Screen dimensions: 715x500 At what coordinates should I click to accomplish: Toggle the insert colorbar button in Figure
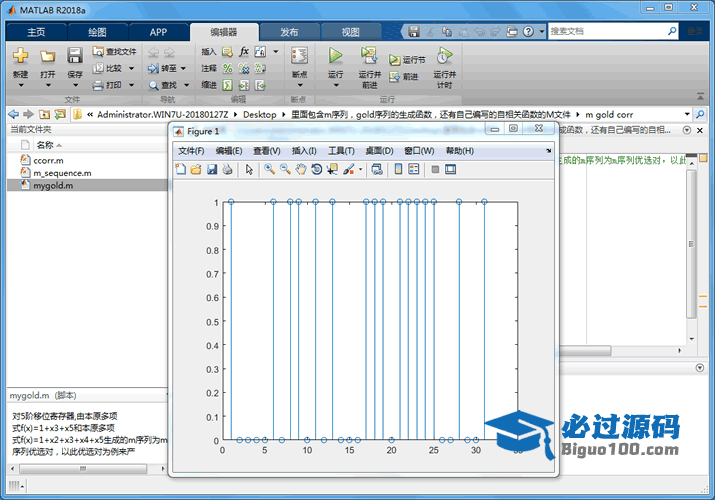click(x=397, y=169)
